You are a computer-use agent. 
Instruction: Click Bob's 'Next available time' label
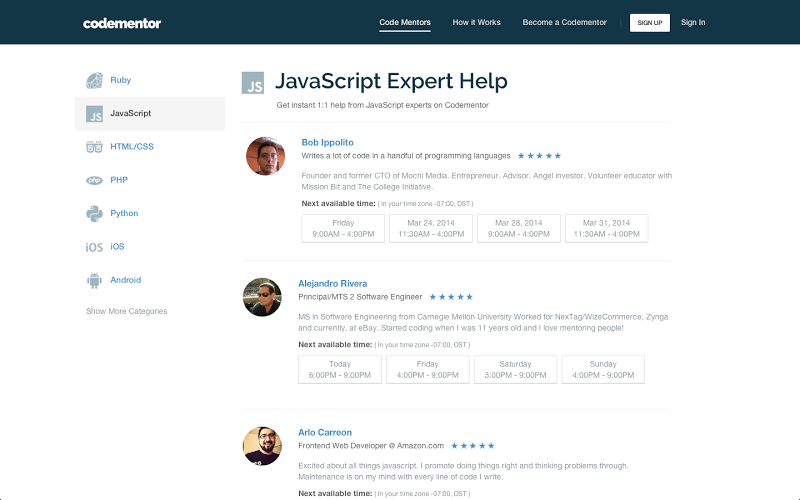click(338, 204)
